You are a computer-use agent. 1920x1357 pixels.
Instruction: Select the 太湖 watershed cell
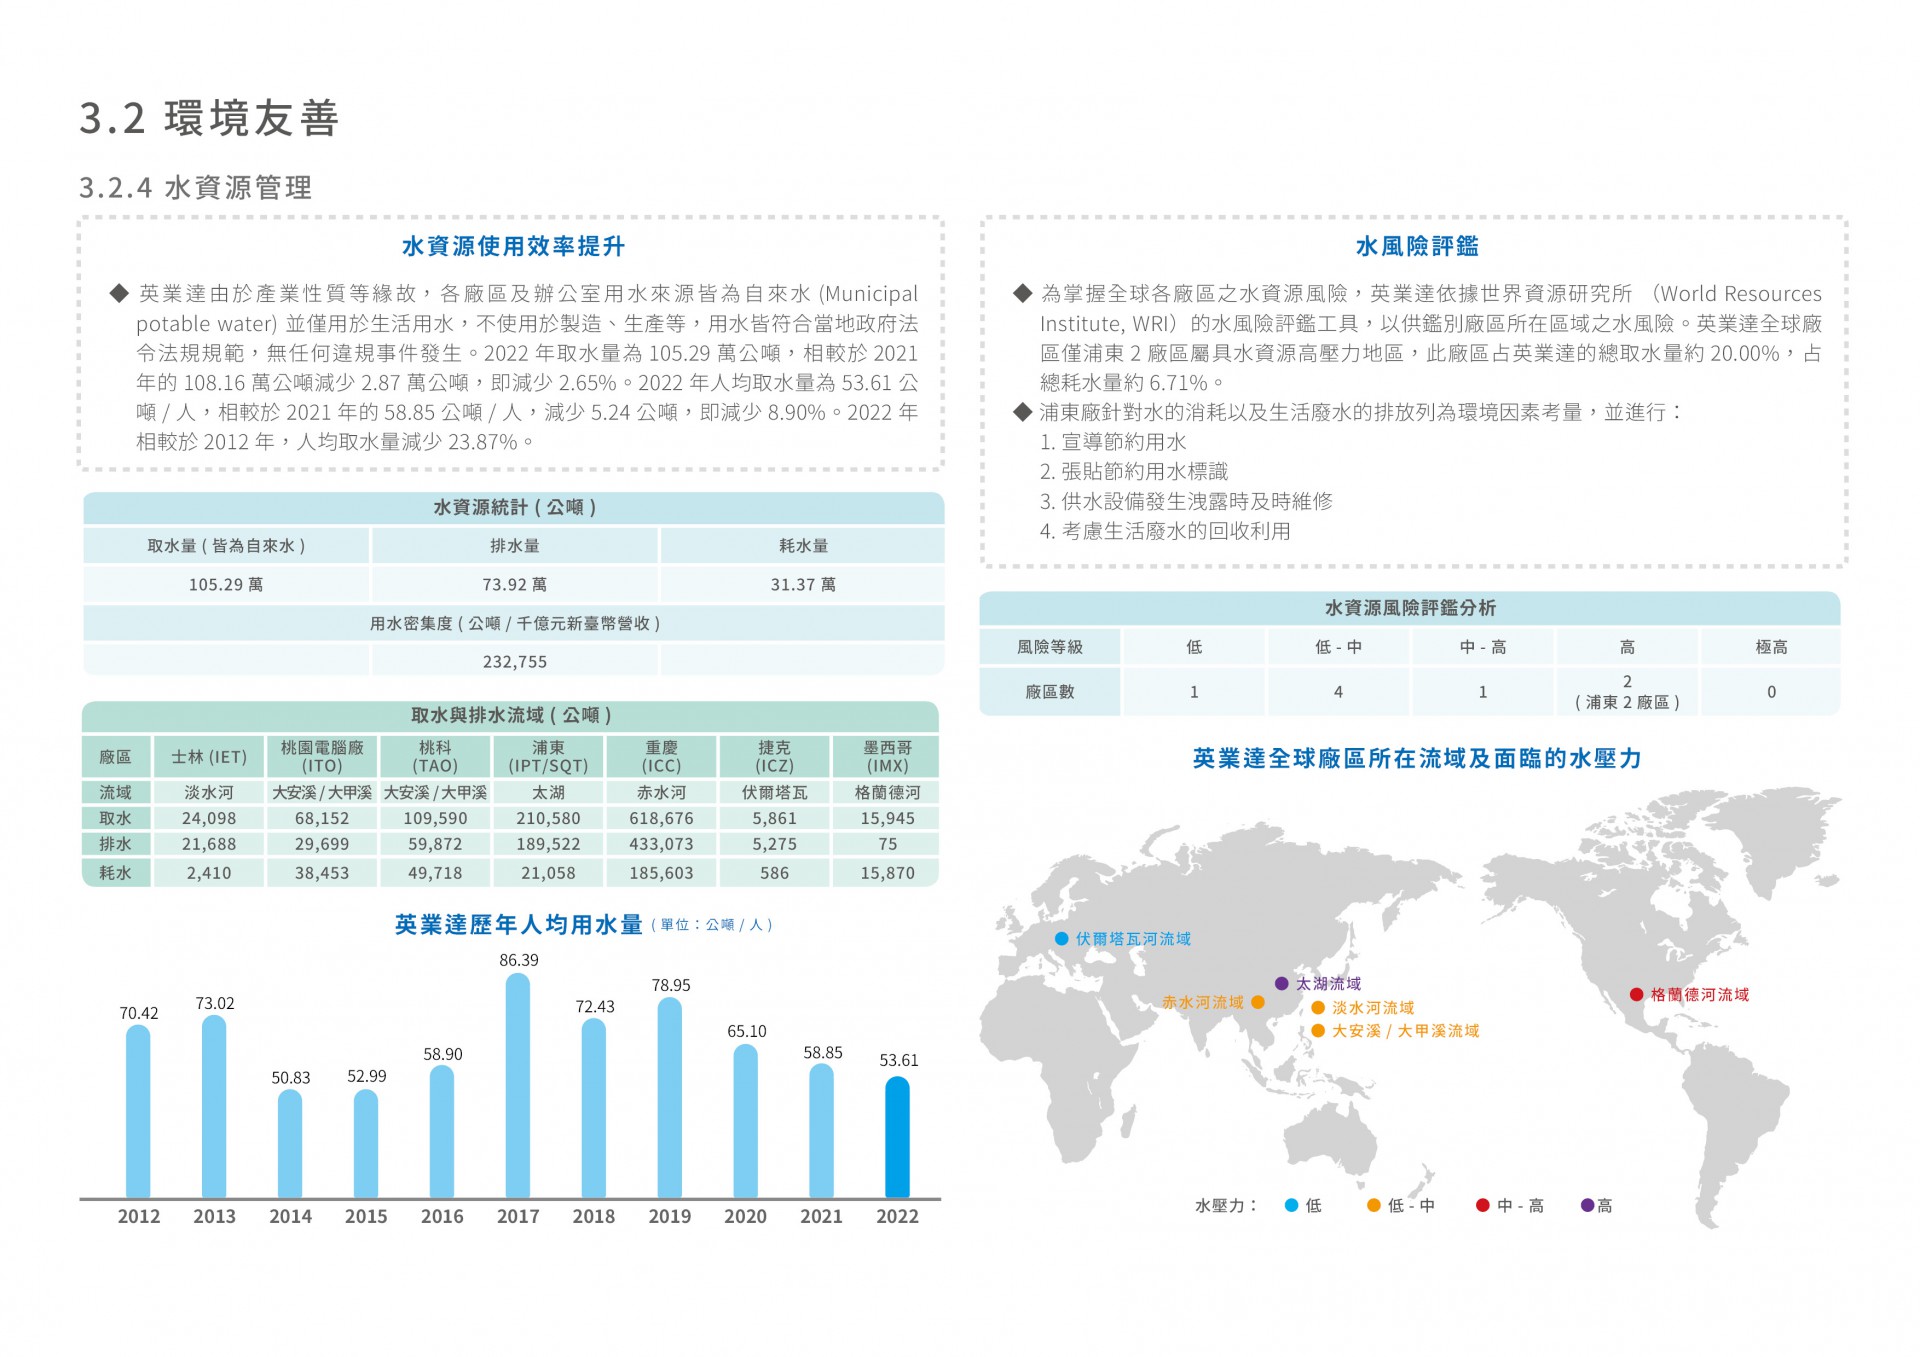tap(548, 793)
